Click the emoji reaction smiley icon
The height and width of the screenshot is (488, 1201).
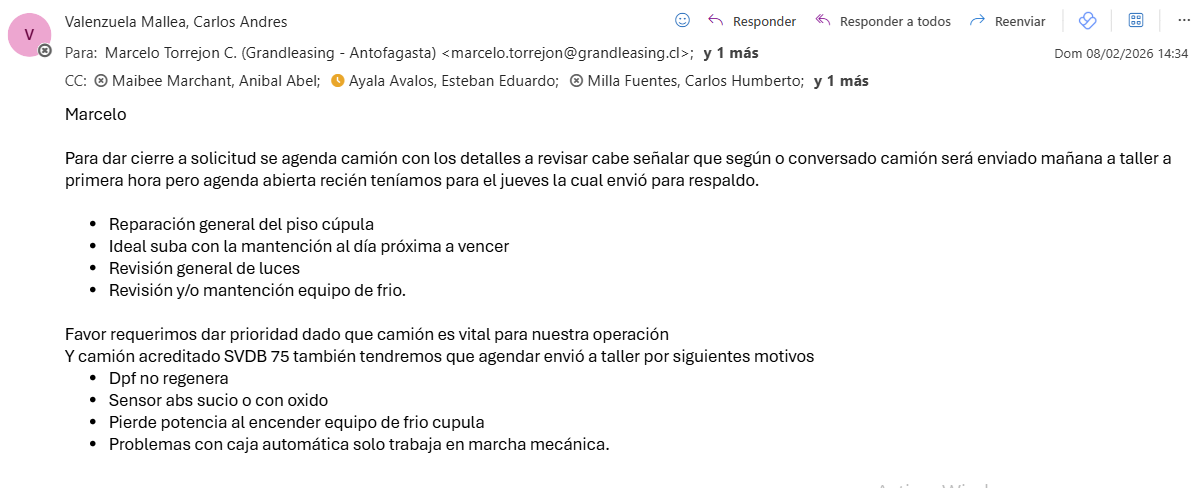click(x=683, y=20)
